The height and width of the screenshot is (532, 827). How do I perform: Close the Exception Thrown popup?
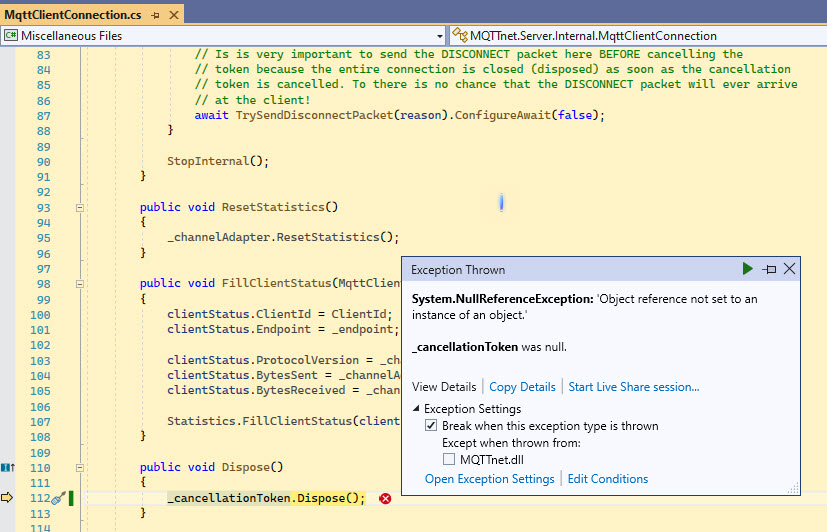point(789,269)
